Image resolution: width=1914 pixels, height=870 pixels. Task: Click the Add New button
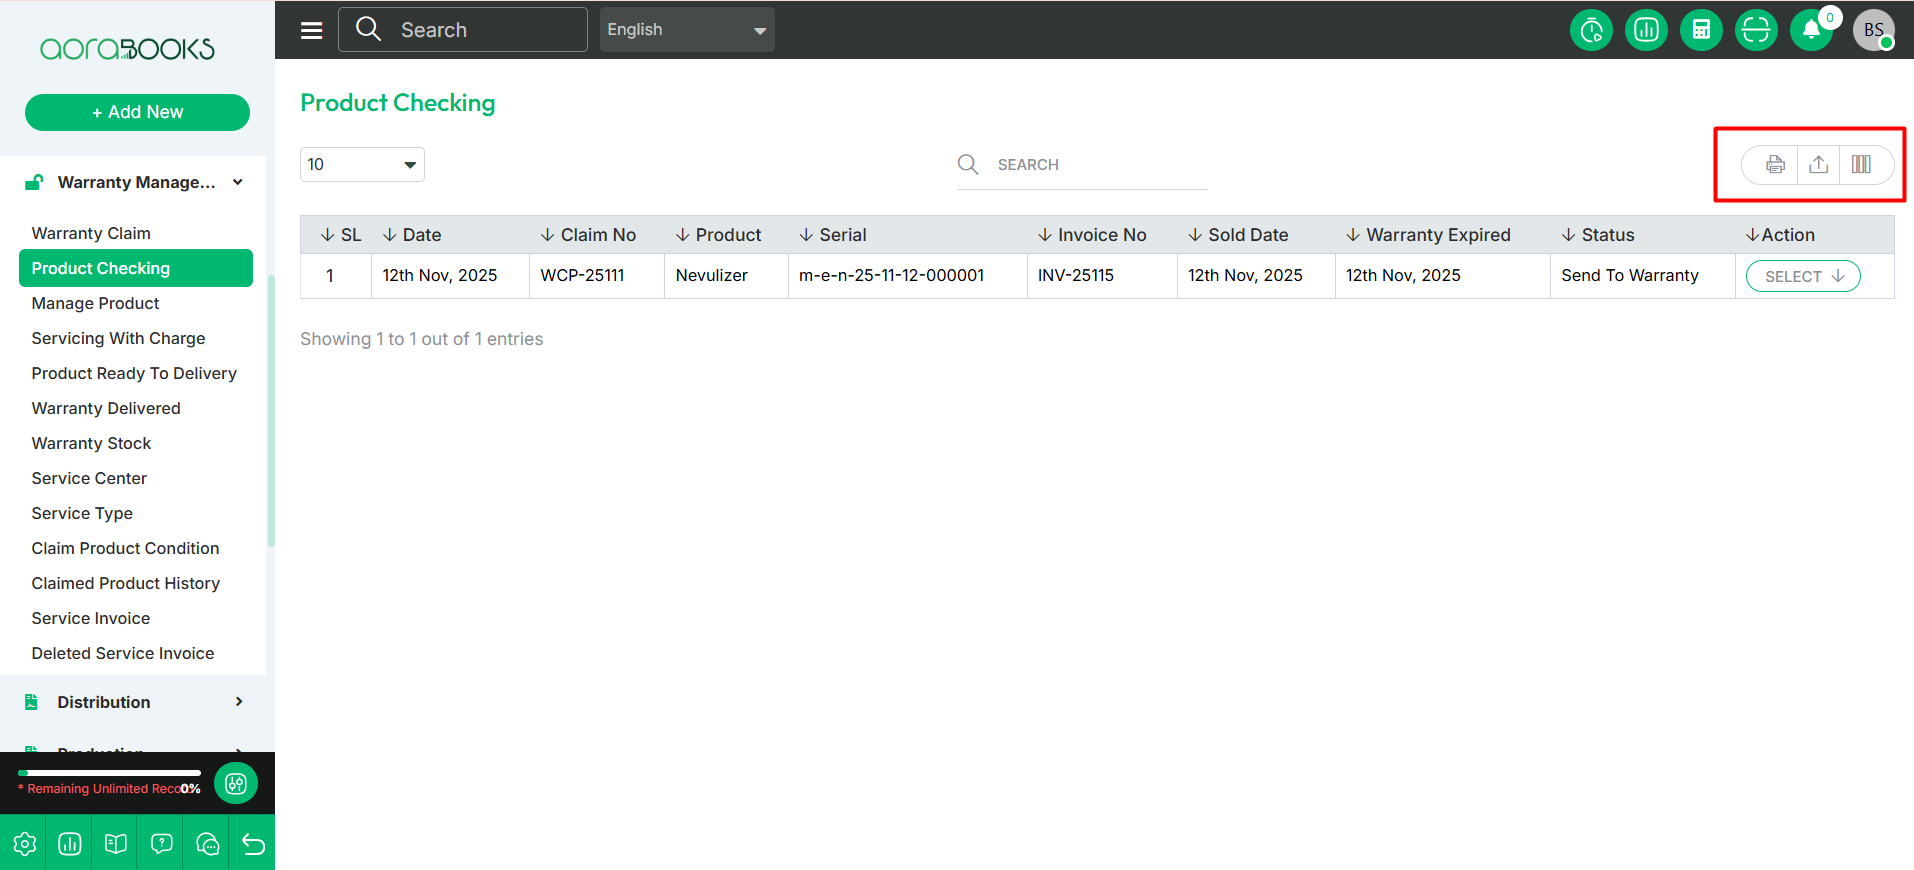point(137,112)
